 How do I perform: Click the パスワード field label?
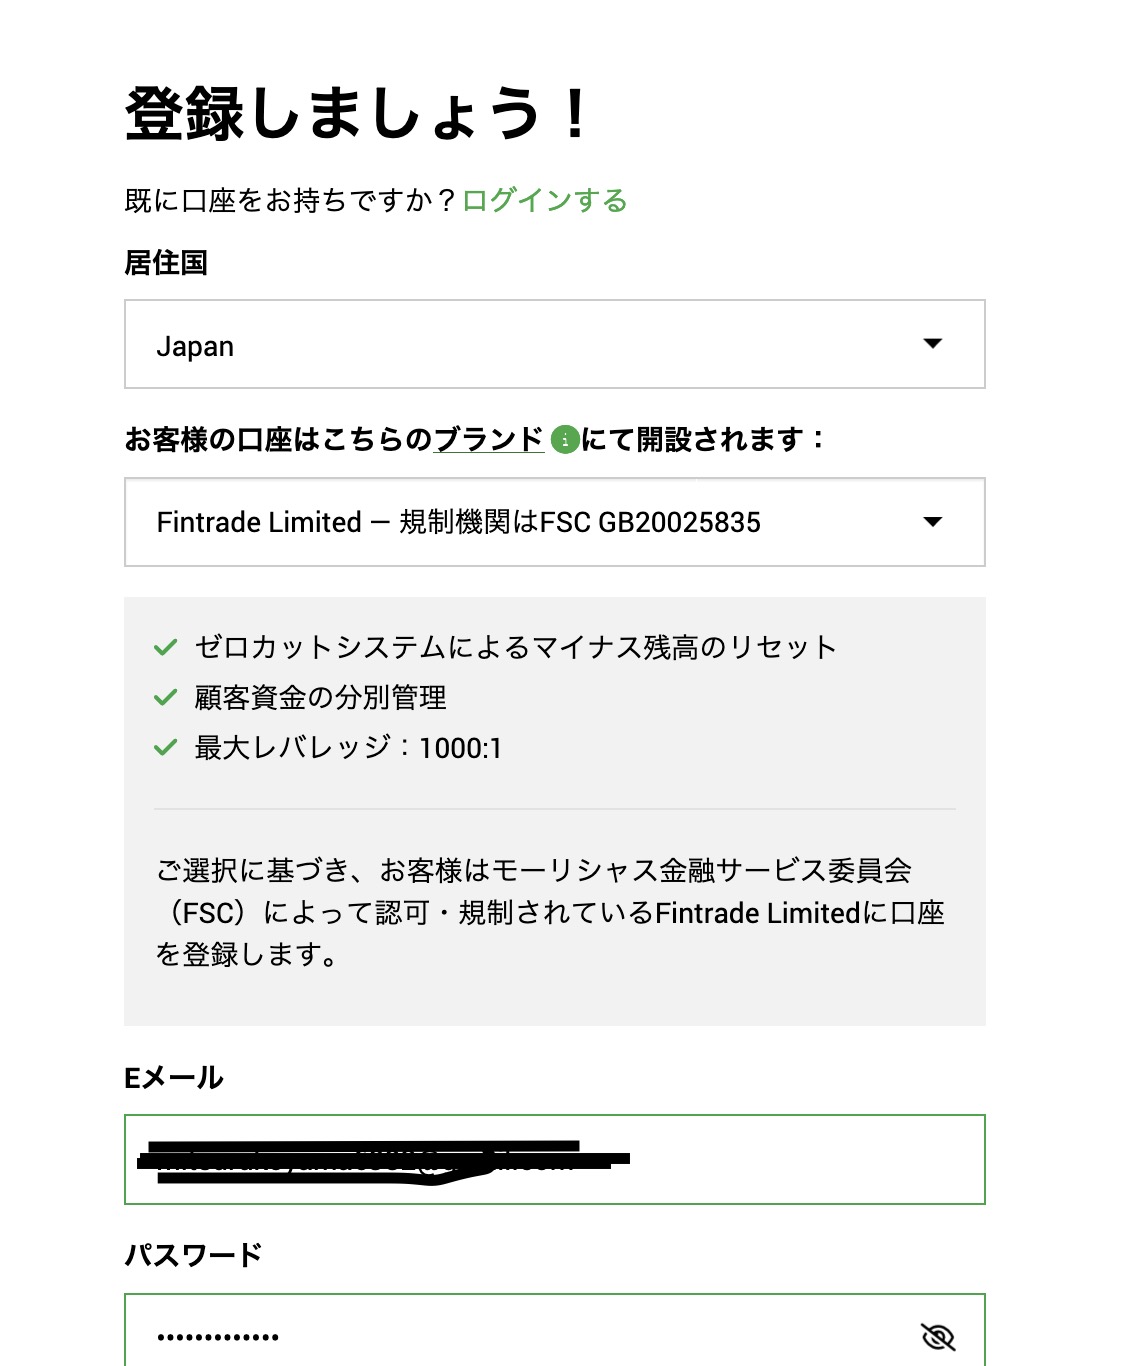(193, 1254)
